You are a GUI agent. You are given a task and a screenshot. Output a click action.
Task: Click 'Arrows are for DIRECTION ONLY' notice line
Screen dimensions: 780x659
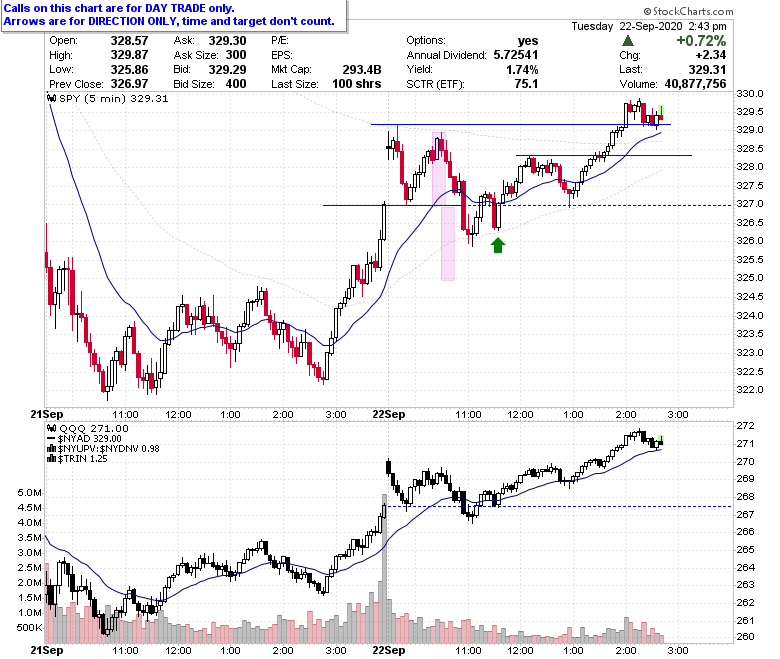pyautogui.click(x=169, y=21)
